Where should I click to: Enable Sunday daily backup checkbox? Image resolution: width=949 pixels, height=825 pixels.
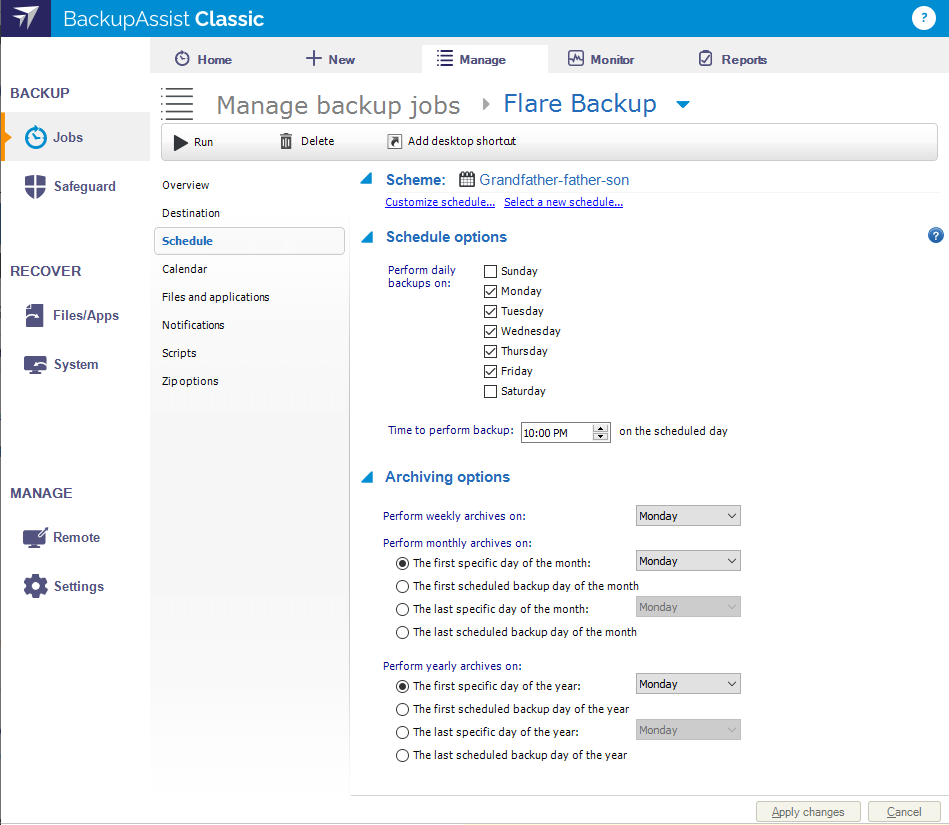pos(490,271)
